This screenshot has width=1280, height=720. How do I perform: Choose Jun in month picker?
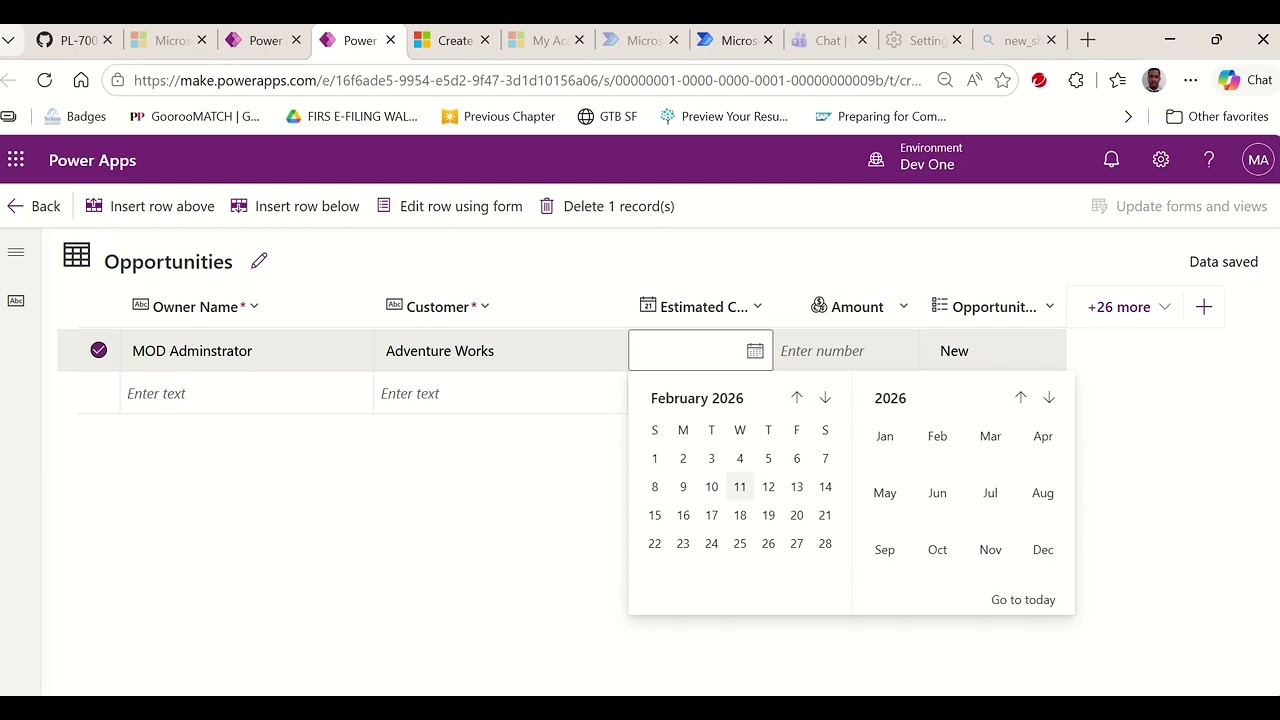click(937, 493)
